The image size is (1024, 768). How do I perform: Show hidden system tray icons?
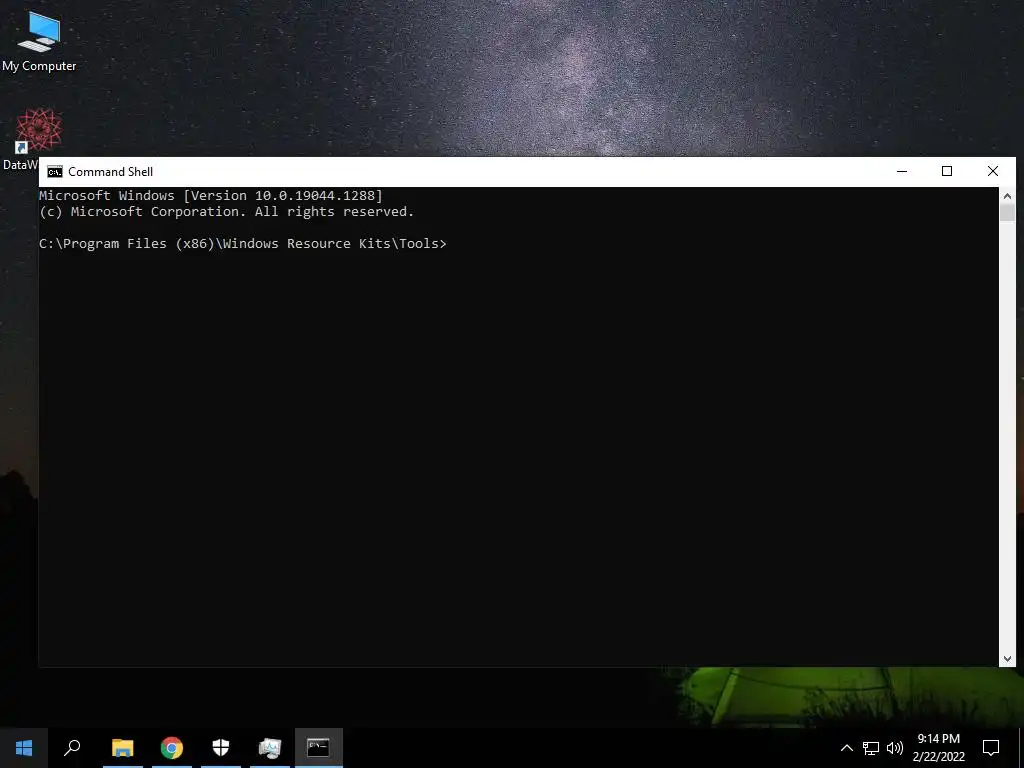pos(846,748)
